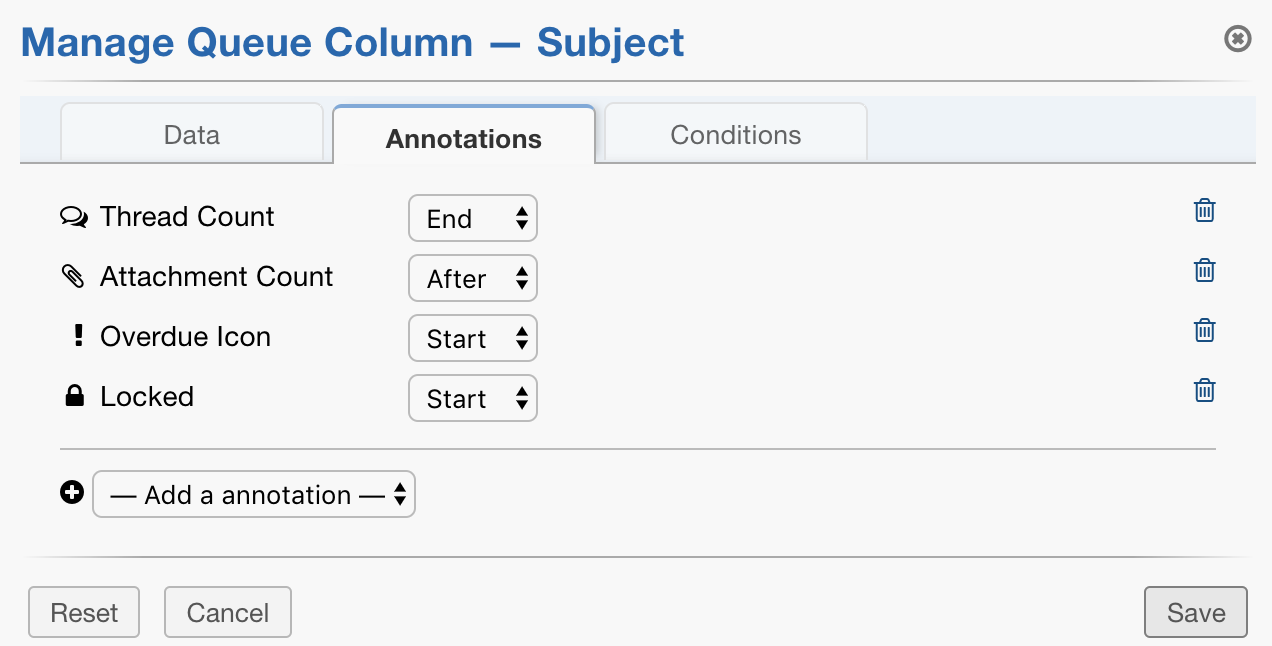This screenshot has height=646, width=1272.
Task: Open the Thread Count position dropdown showing End
Action: (x=472, y=217)
